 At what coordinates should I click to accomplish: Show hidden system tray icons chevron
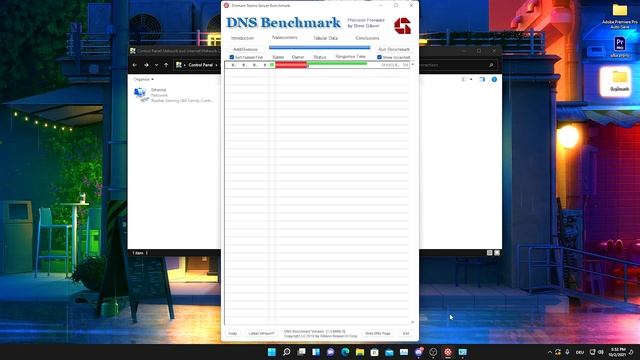click(x=550, y=352)
